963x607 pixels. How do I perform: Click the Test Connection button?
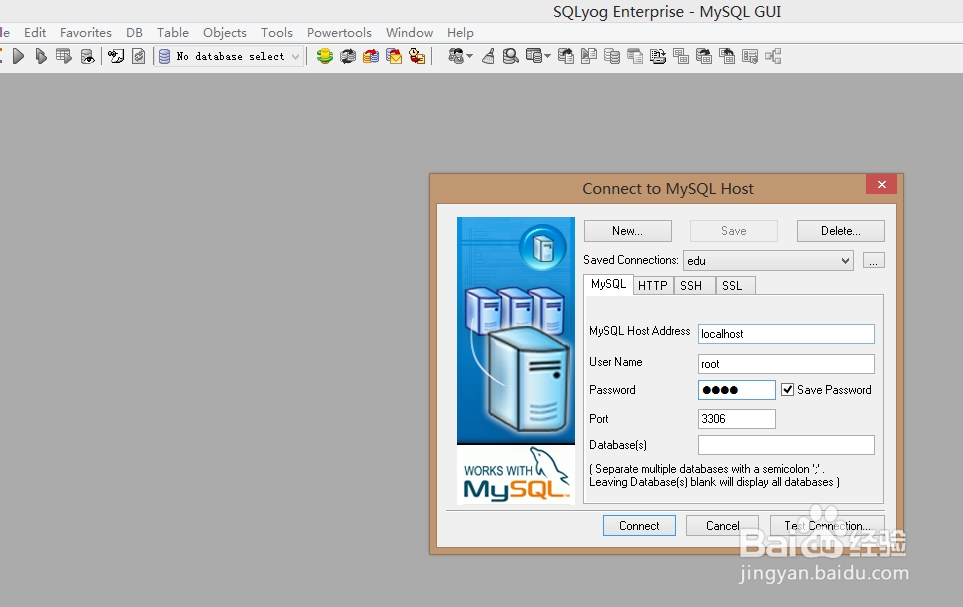(x=827, y=526)
